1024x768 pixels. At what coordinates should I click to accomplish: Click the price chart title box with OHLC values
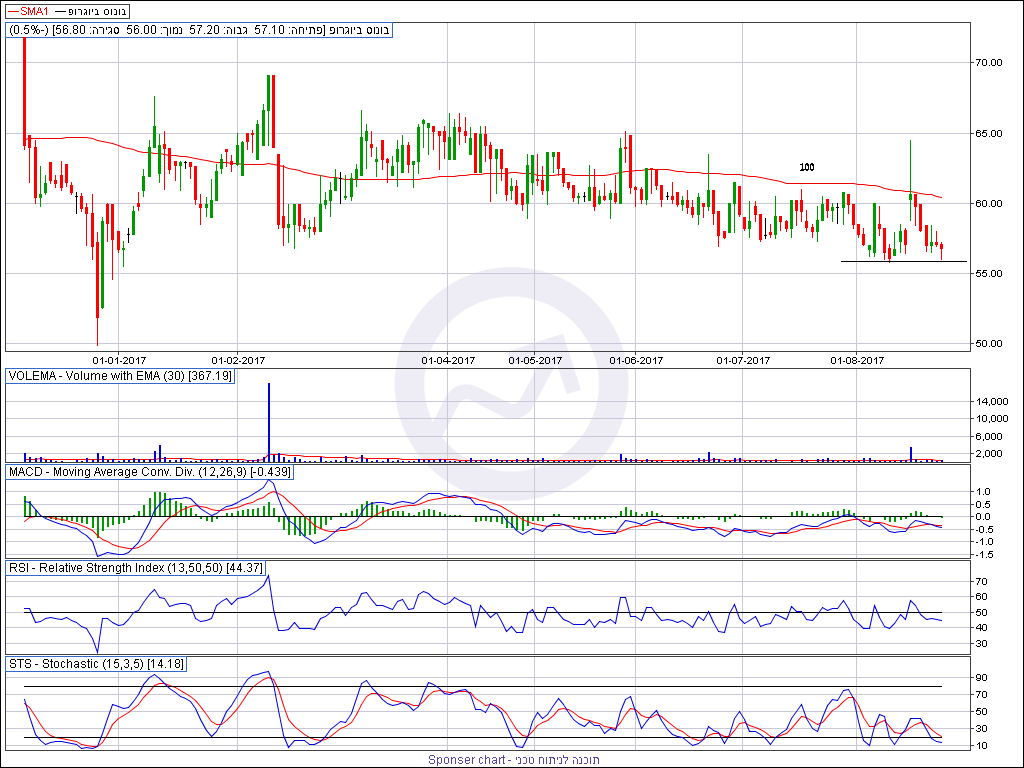pyautogui.click(x=200, y=30)
